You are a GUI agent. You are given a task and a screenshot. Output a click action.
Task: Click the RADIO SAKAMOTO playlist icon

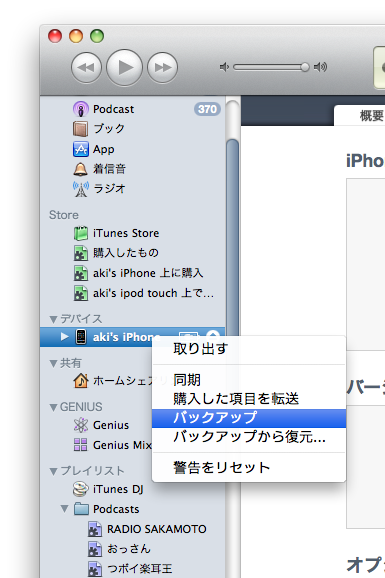94,529
